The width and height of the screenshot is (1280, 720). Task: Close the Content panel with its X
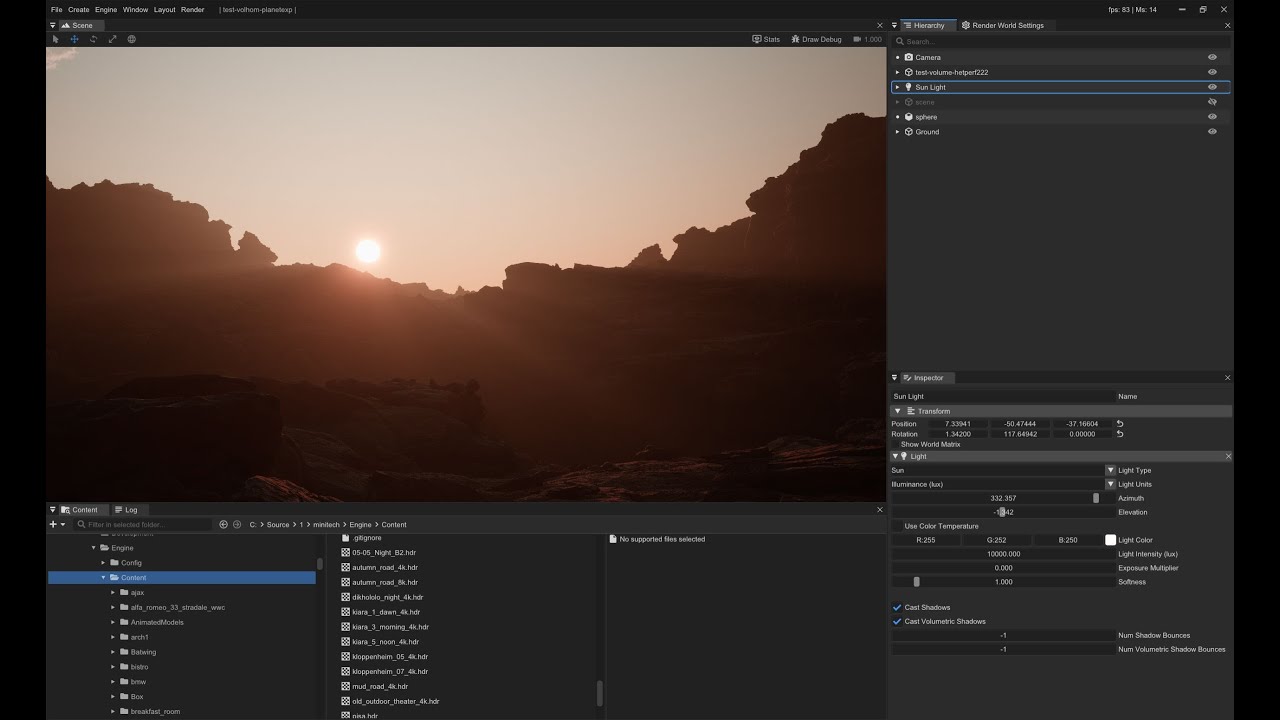tap(880, 510)
